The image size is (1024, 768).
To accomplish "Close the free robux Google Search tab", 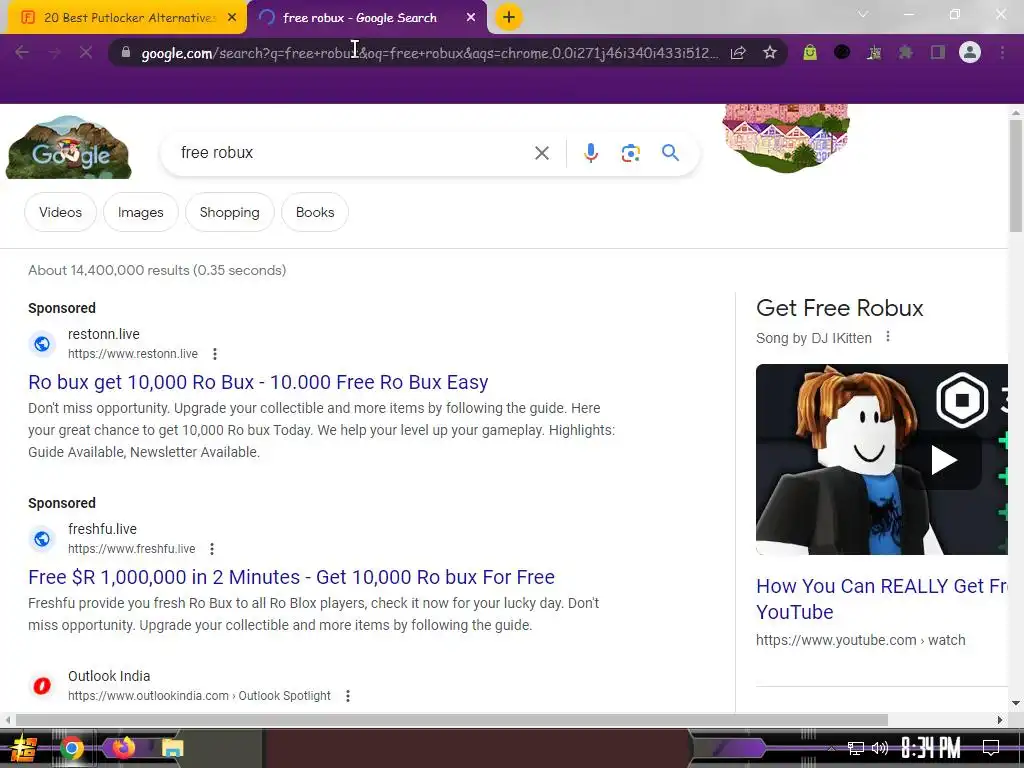I will tap(471, 18).
